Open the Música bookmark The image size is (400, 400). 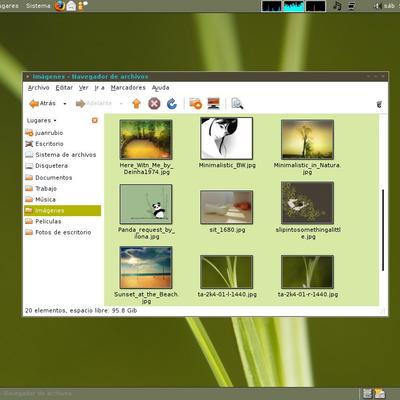(62, 199)
